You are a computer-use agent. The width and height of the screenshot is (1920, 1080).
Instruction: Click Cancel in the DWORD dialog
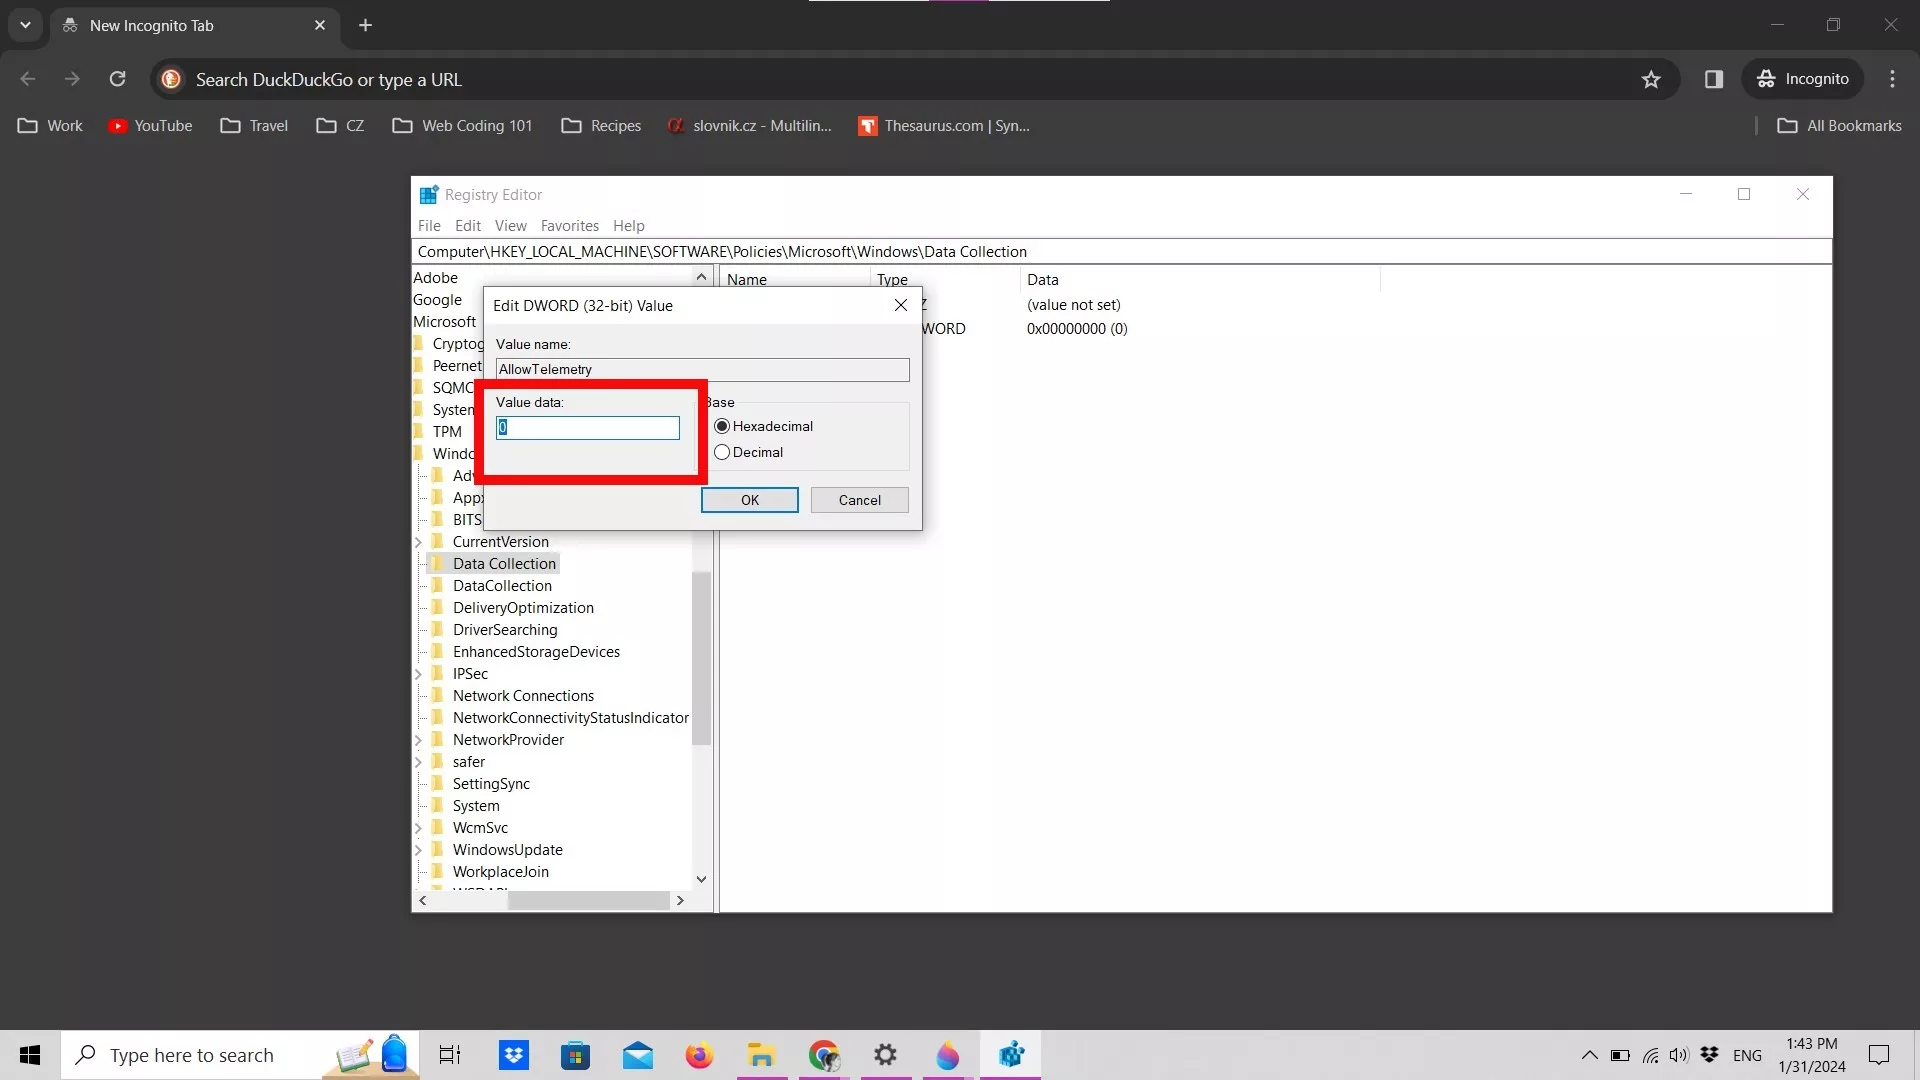[x=859, y=500]
